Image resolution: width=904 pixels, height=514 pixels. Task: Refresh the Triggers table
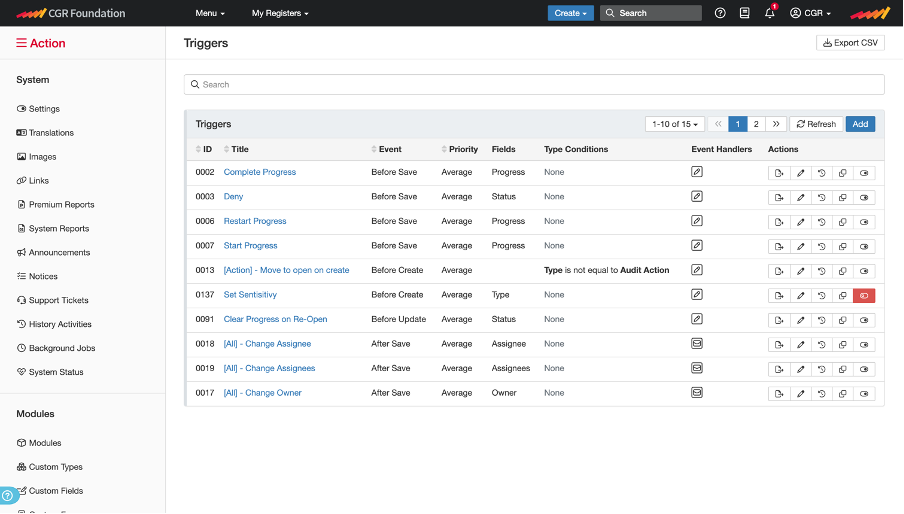point(816,124)
